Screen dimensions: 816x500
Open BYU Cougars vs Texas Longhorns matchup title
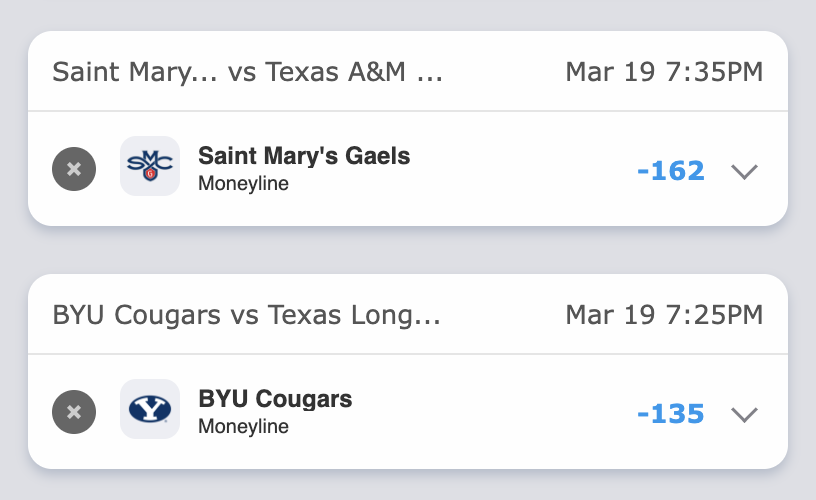[x=246, y=316]
